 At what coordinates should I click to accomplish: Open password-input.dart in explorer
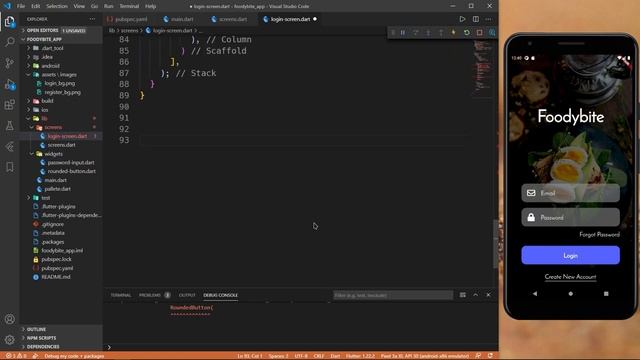[61, 162]
